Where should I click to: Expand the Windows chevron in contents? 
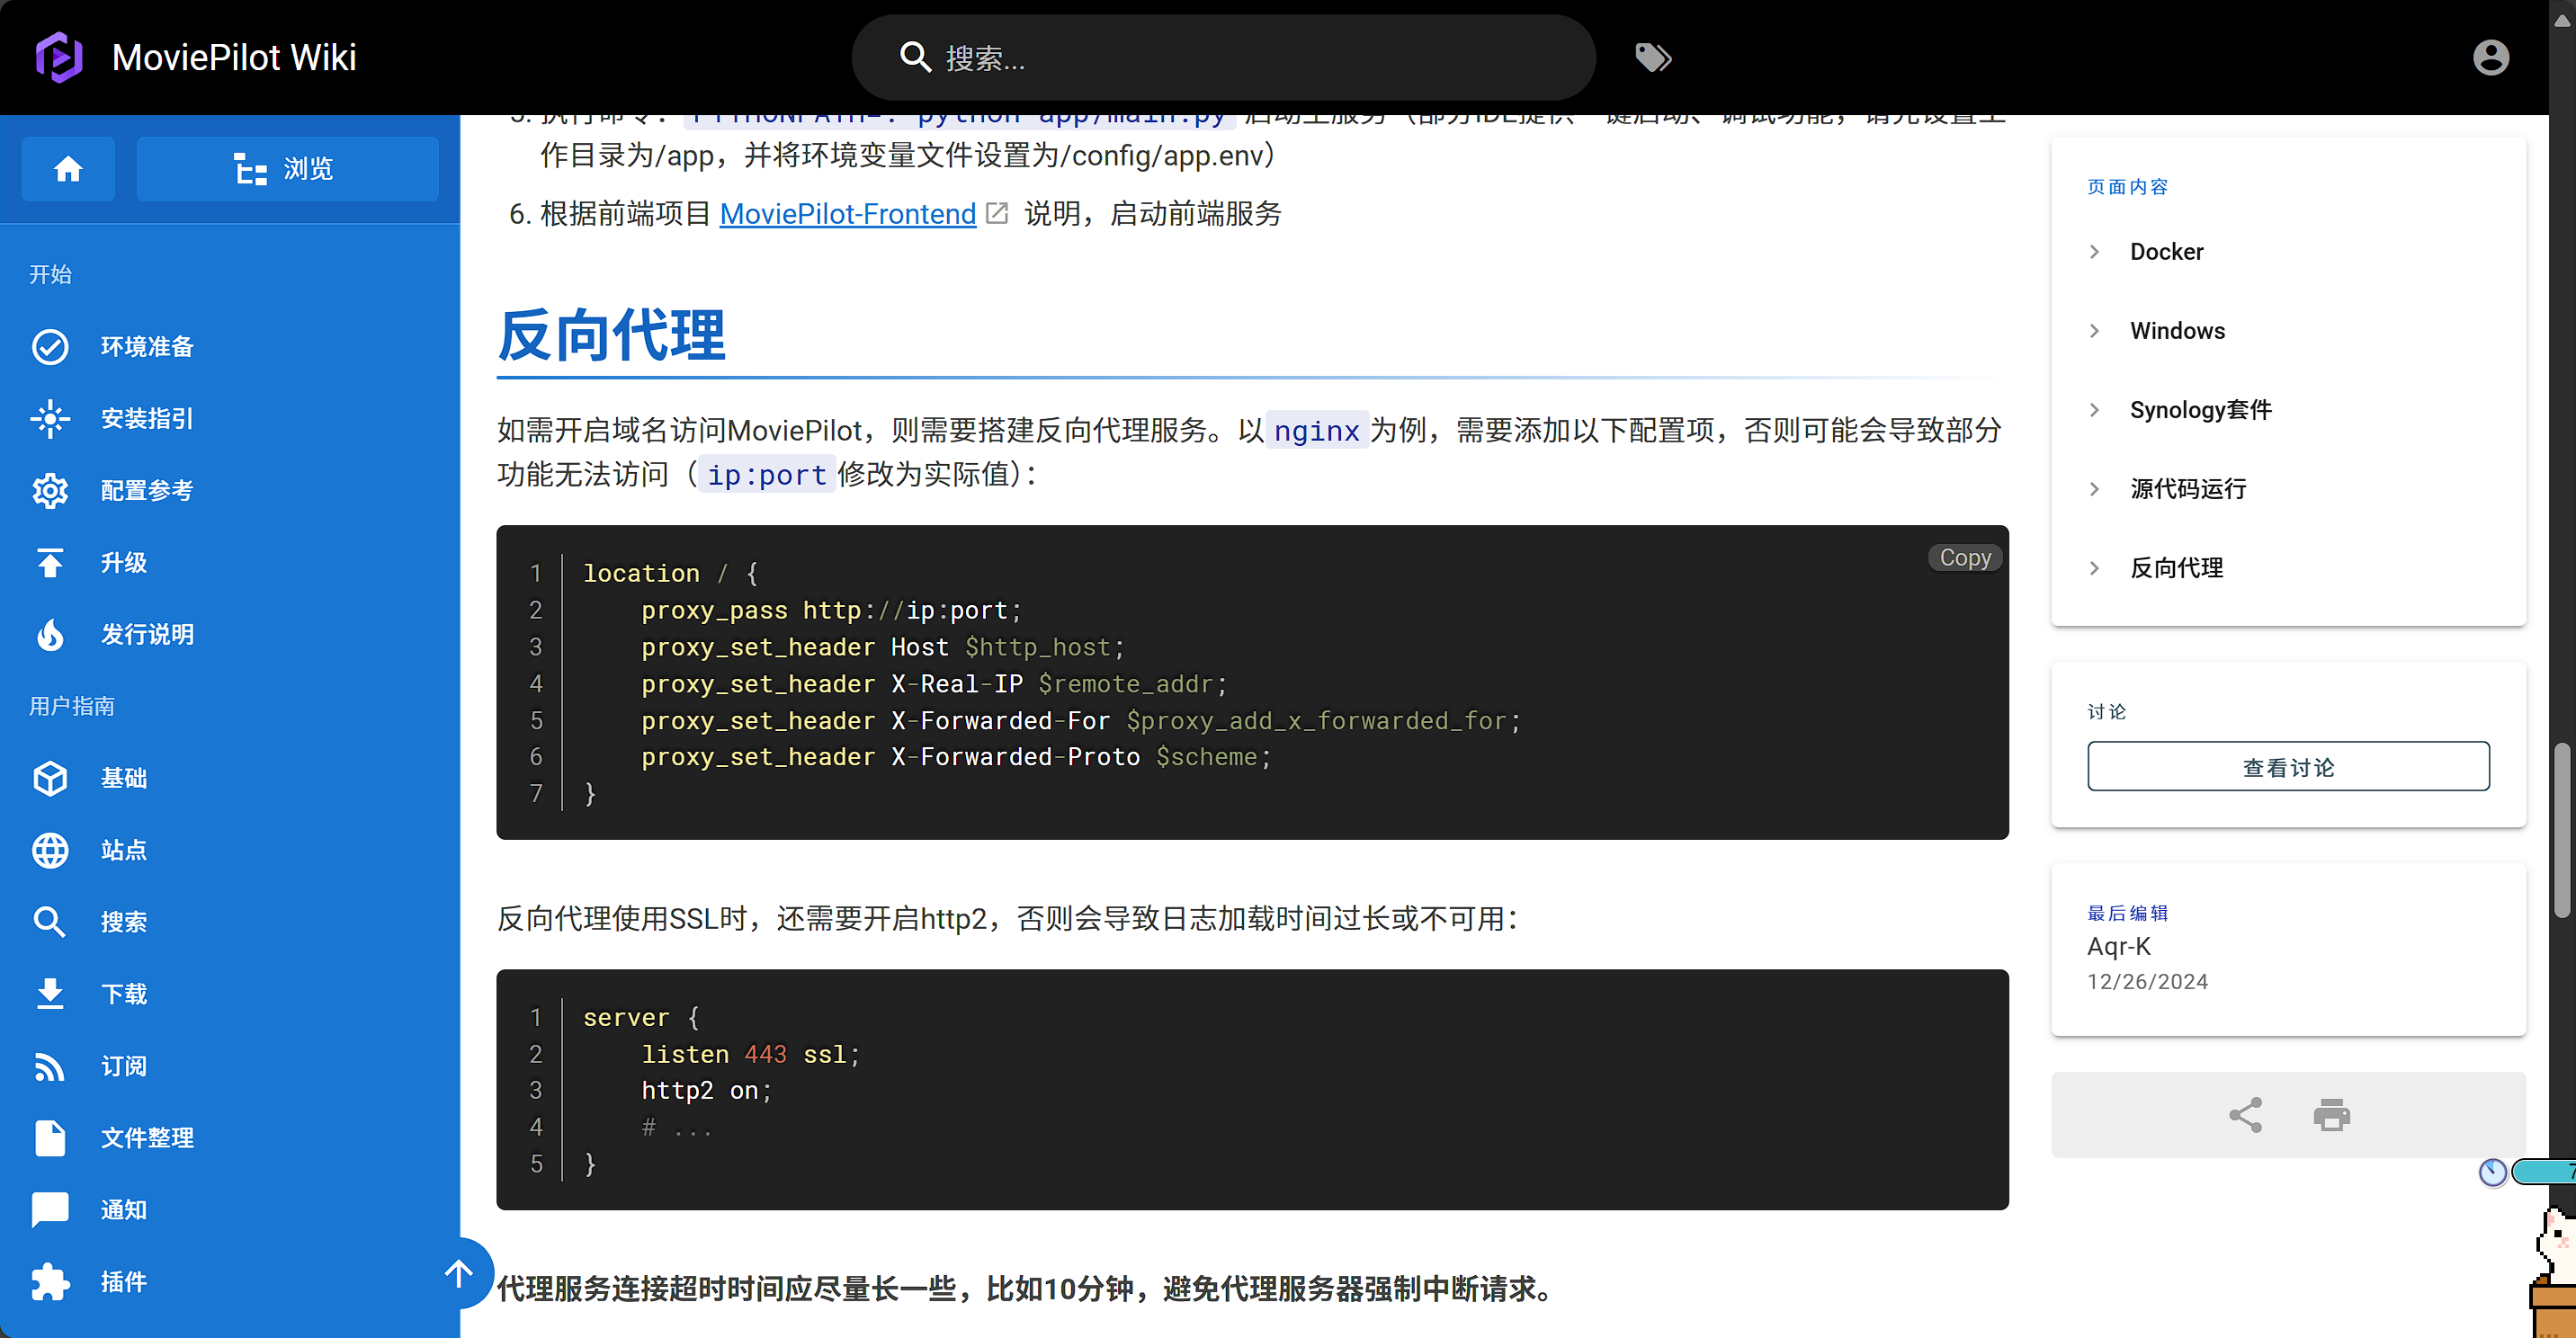pyautogui.click(x=2095, y=331)
